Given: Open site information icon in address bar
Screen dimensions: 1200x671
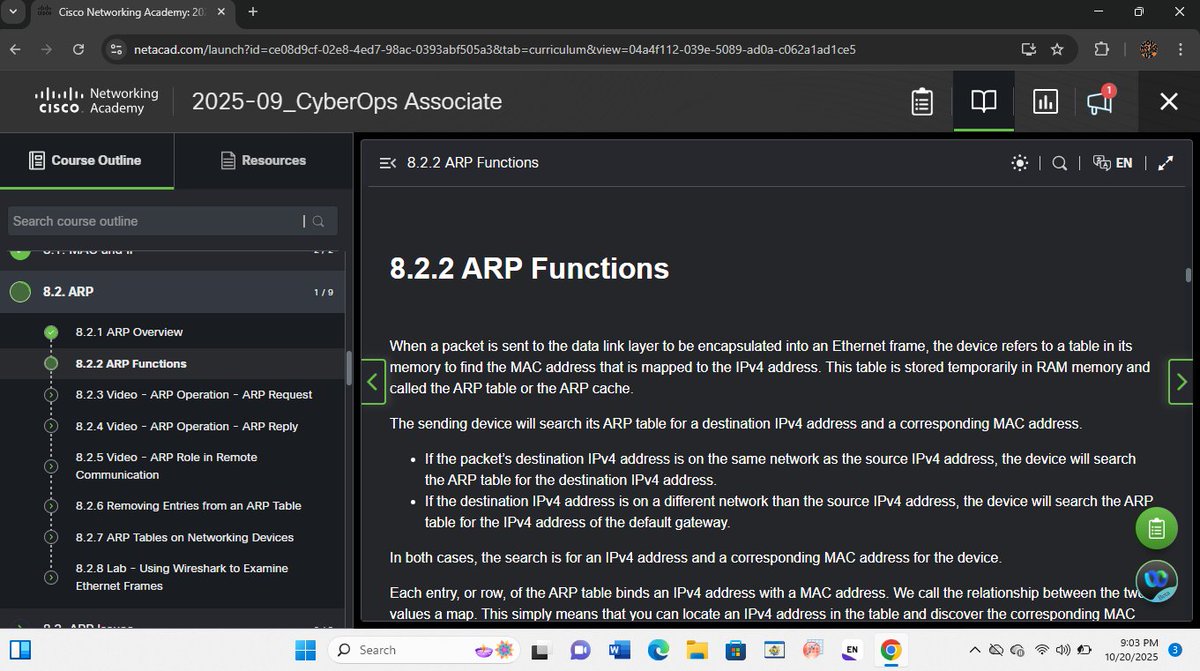Looking at the screenshot, I should click(x=116, y=49).
